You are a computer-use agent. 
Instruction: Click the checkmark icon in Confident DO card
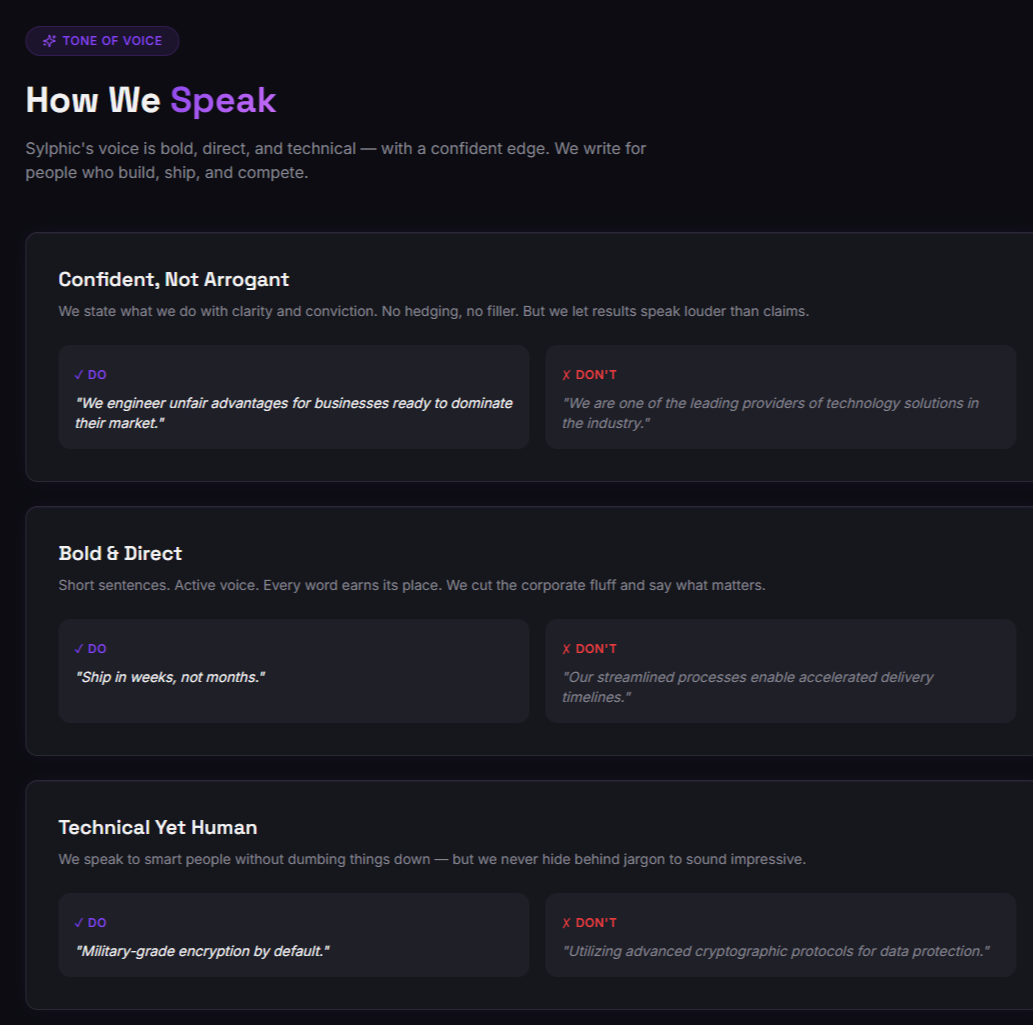pyautogui.click(x=79, y=375)
